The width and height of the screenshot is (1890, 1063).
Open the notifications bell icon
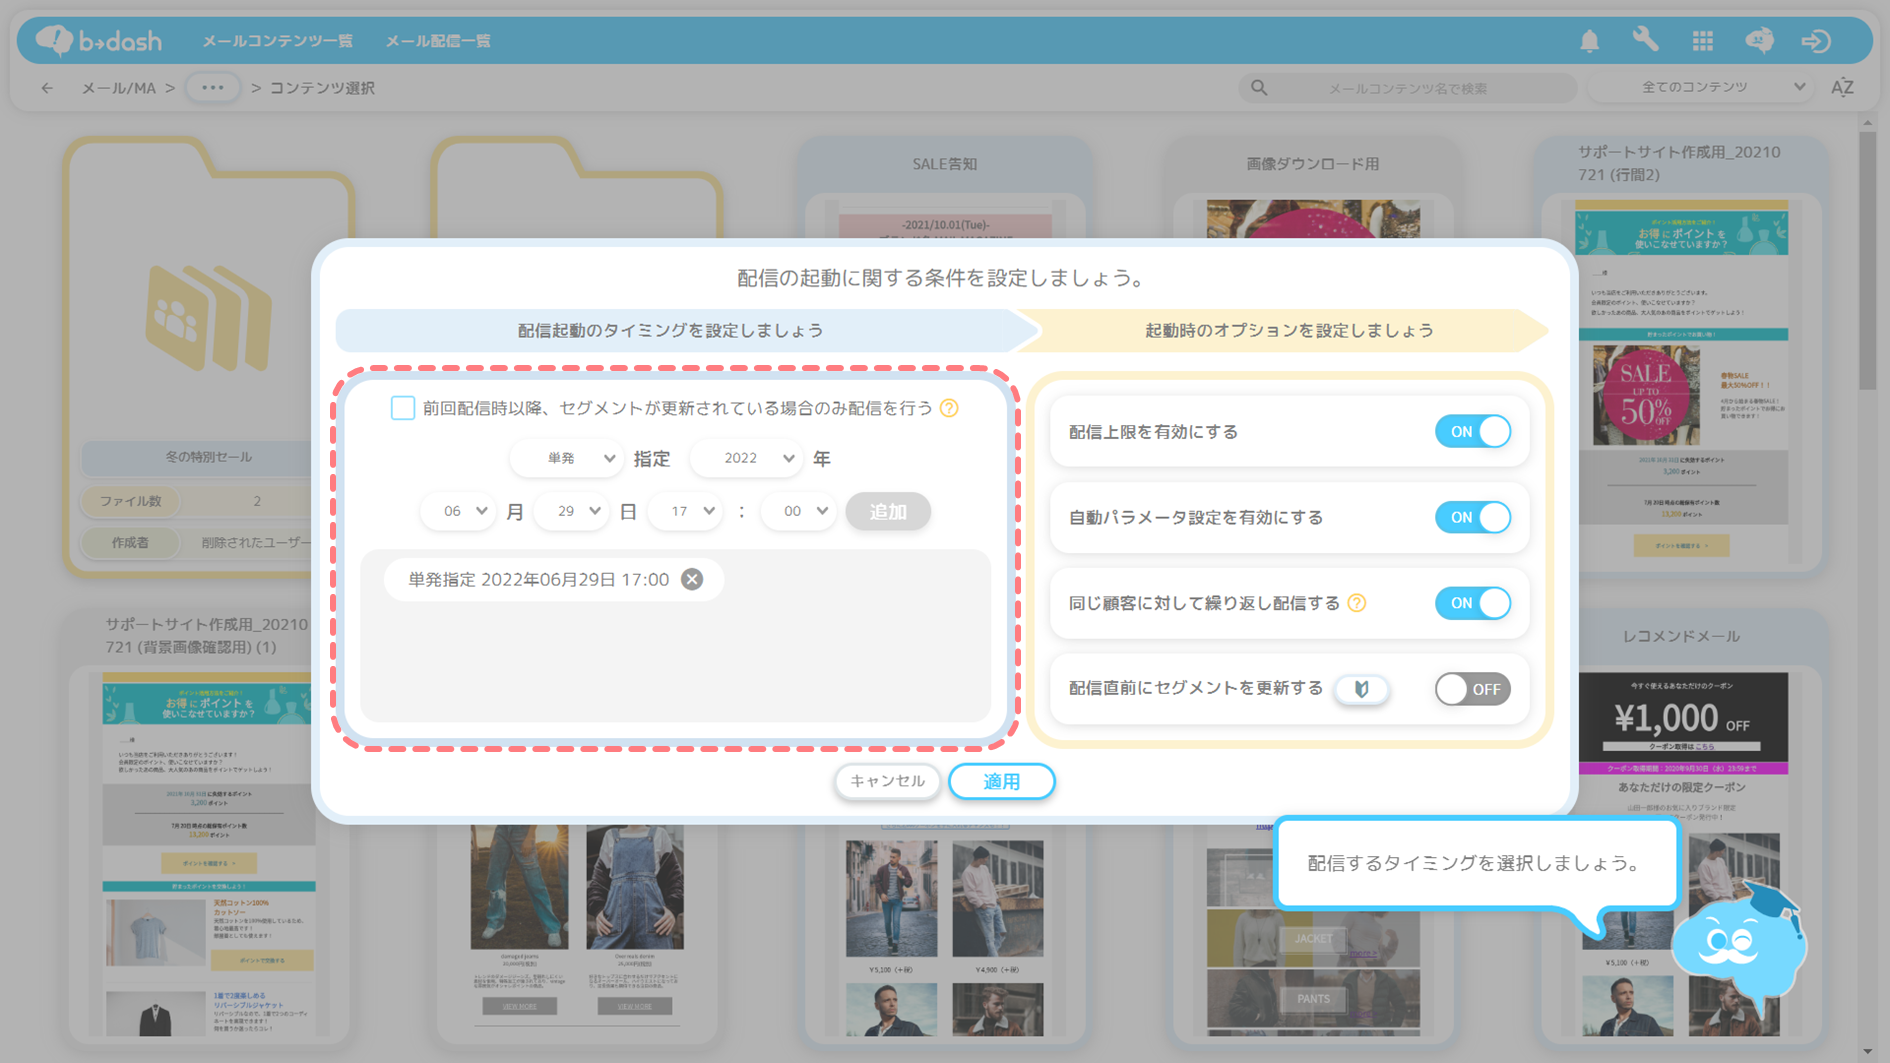tap(1589, 41)
